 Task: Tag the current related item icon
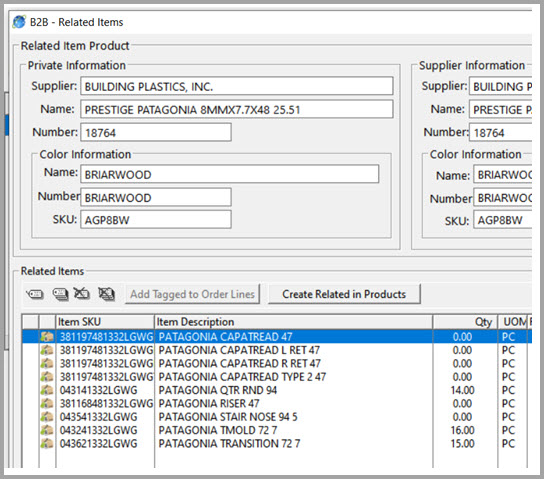pyautogui.click(x=35, y=294)
